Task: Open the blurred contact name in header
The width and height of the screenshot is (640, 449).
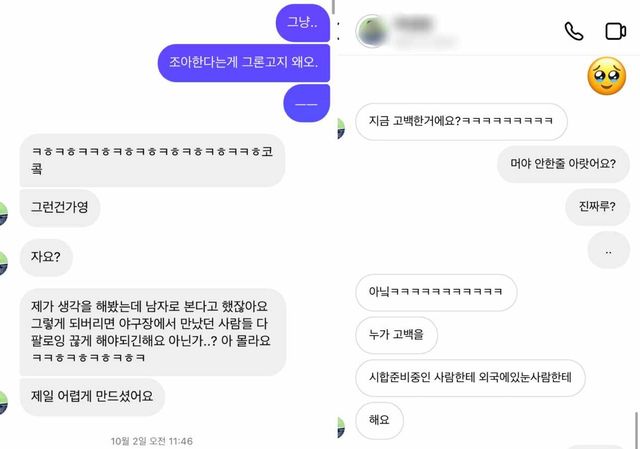Action: (414, 23)
